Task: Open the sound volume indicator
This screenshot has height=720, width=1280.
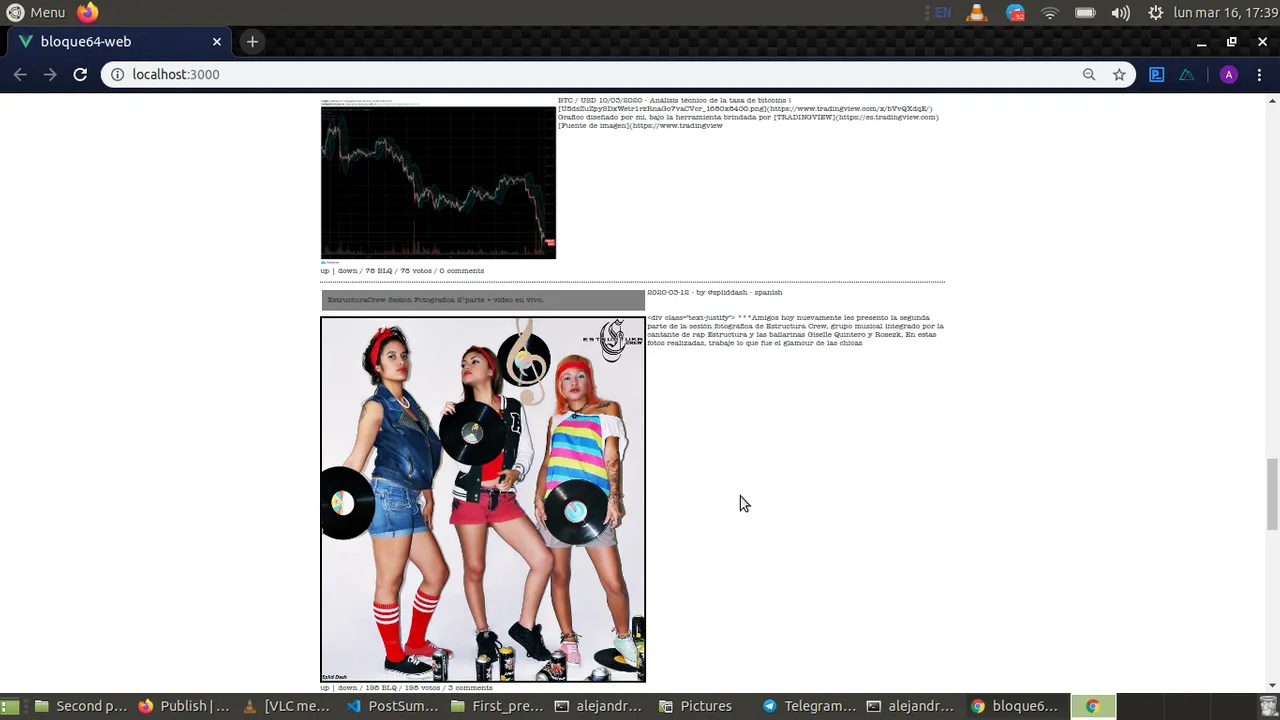Action: (1121, 13)
